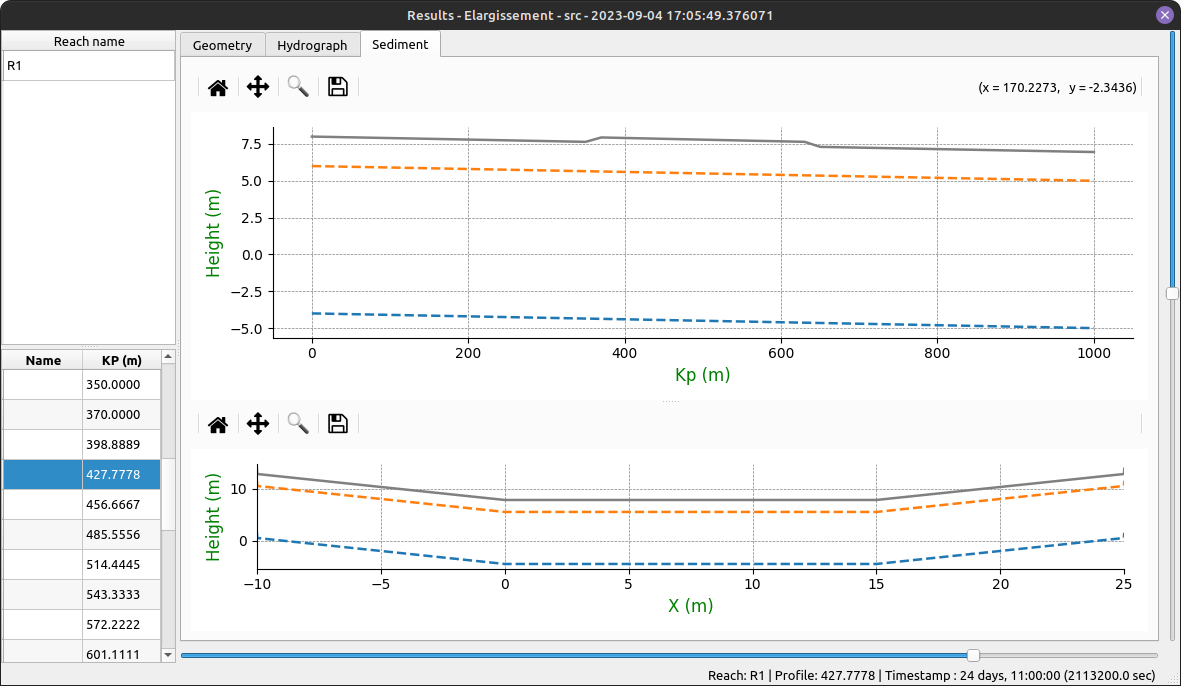Click Save figure icon in upper toolbar
This screenshot has height=686, width=1181.
[338, 87]
